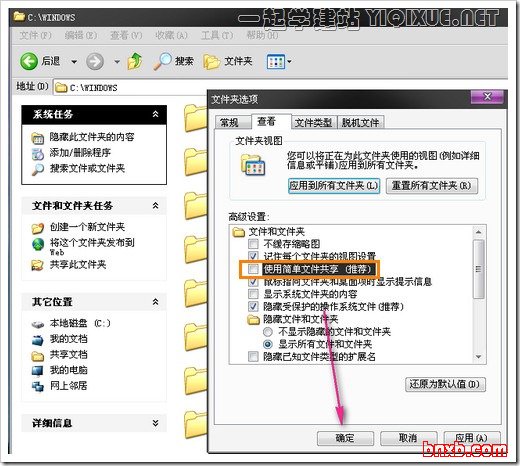Click the 我的电脑 link
Screen dimensions: 520x466
coord(69,370)
